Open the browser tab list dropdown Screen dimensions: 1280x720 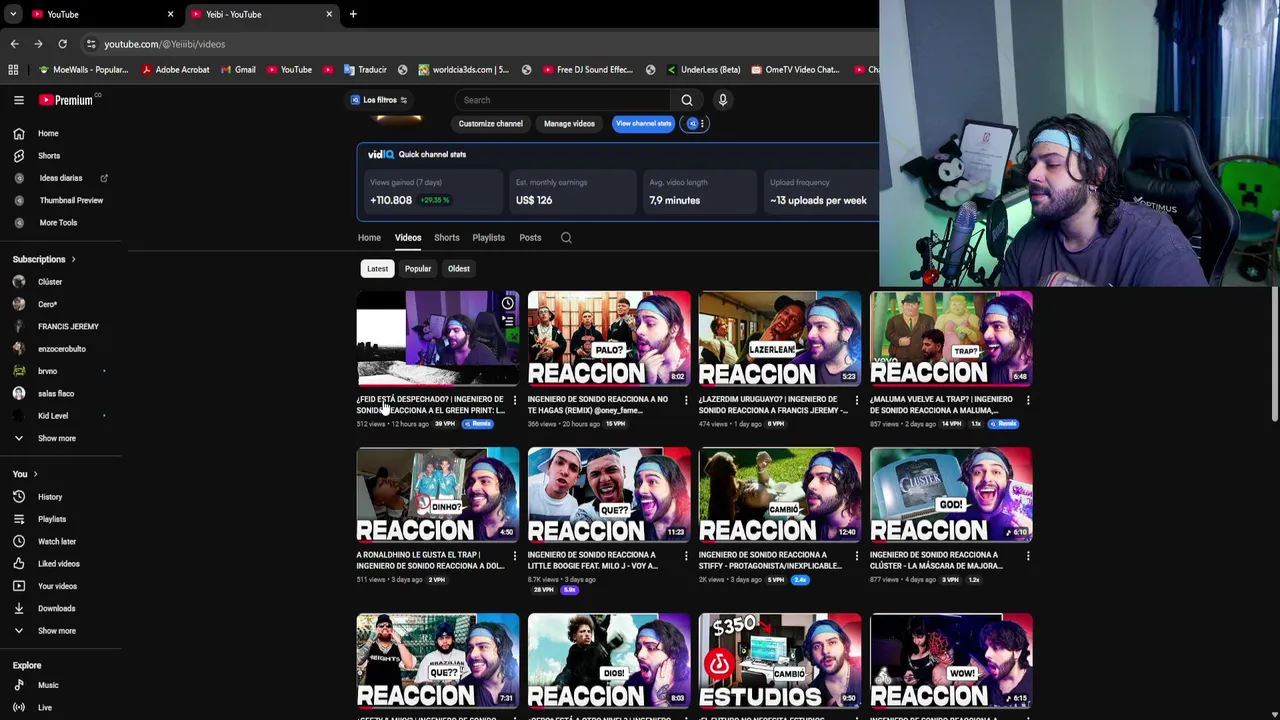pyautogui.click(x=12, y=14)
